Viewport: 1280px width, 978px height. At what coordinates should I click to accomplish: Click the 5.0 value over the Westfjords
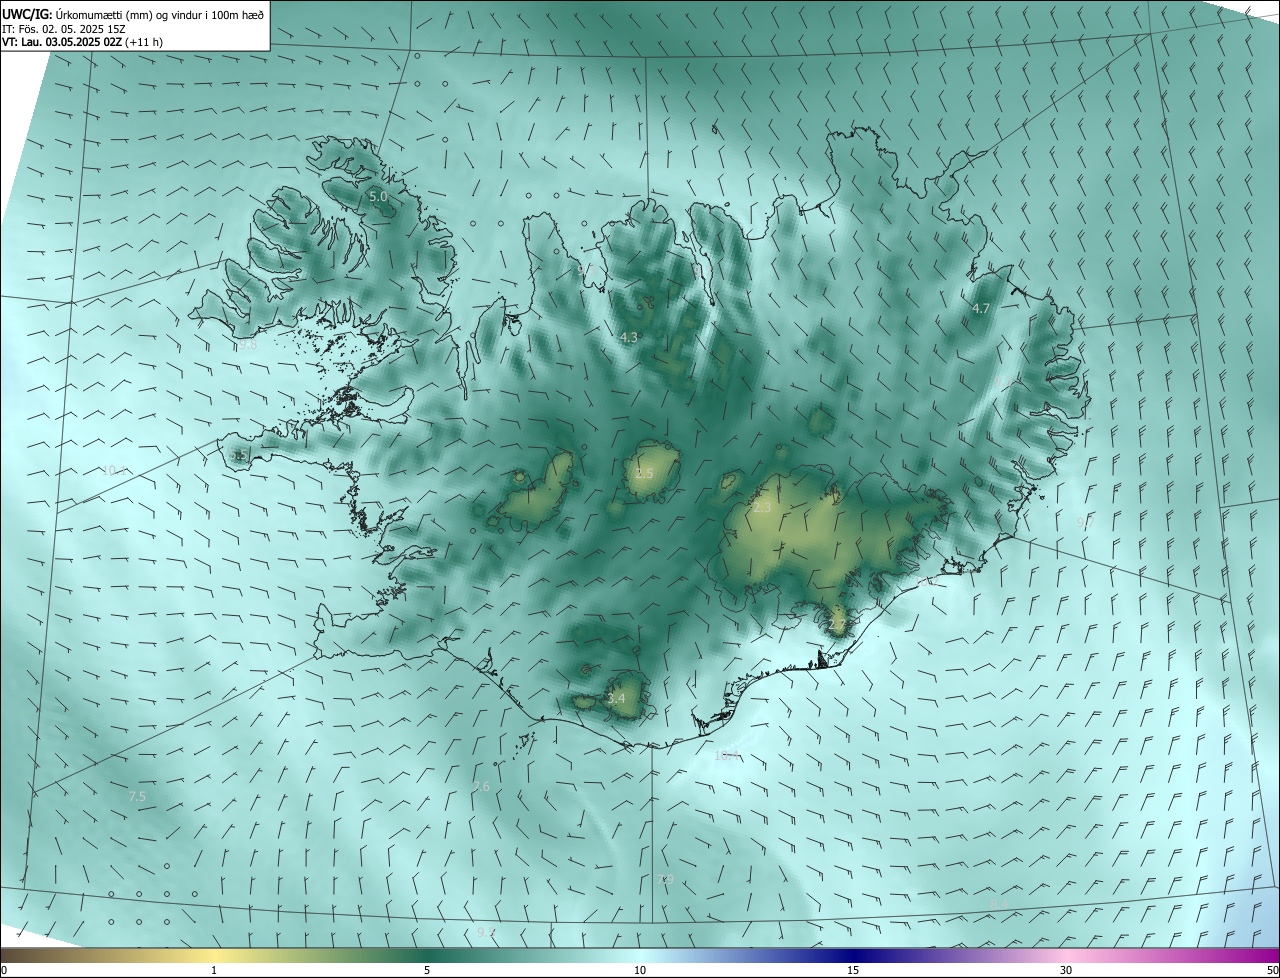(378, 197)
